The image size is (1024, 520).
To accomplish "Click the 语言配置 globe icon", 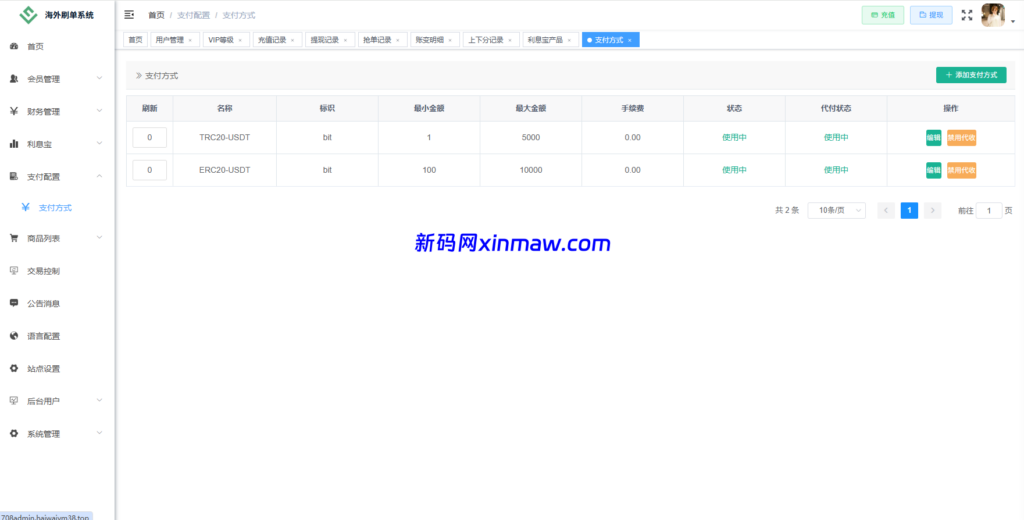I will (x=14, y=336).
